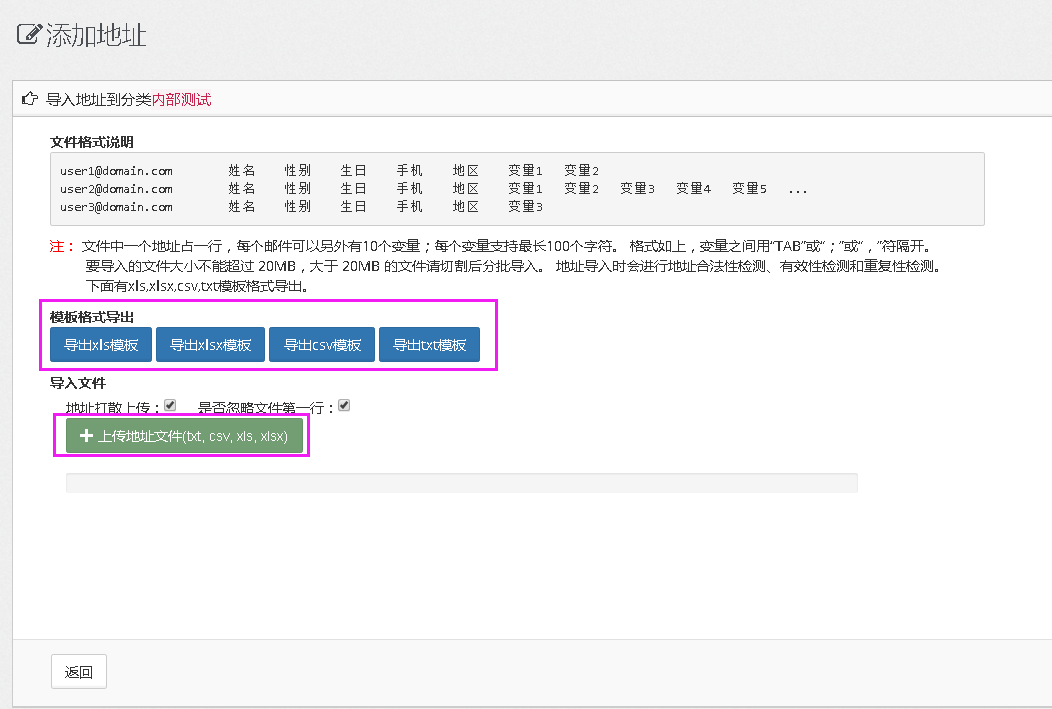Screen dimensions: 1052x709
Task: Click 上传地址文件 text to upload file
Action: (x=193, y=436)
